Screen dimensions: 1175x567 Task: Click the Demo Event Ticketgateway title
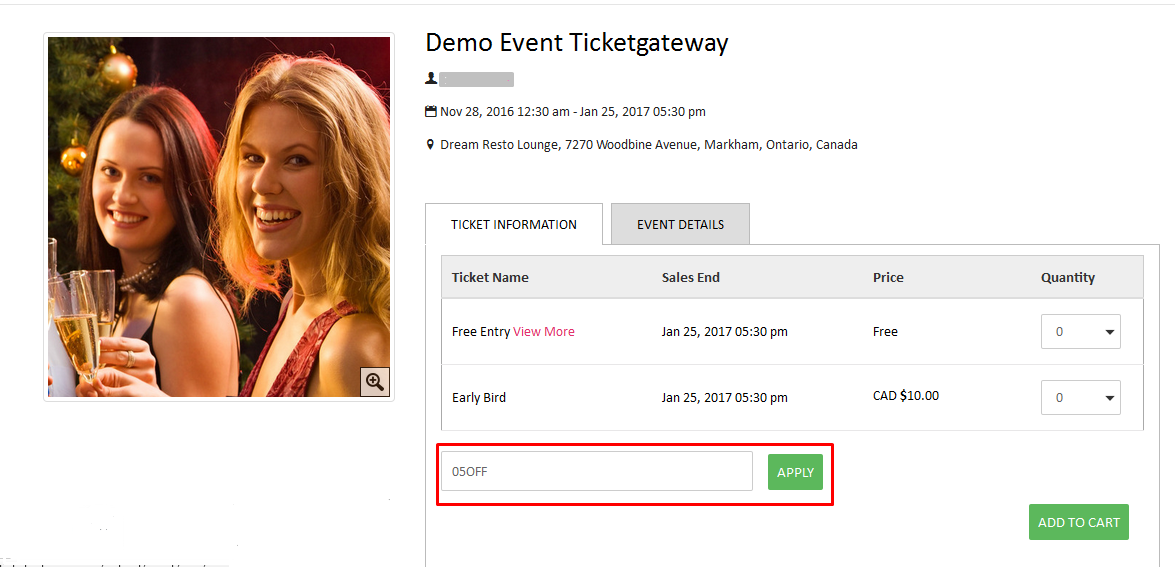576,43
